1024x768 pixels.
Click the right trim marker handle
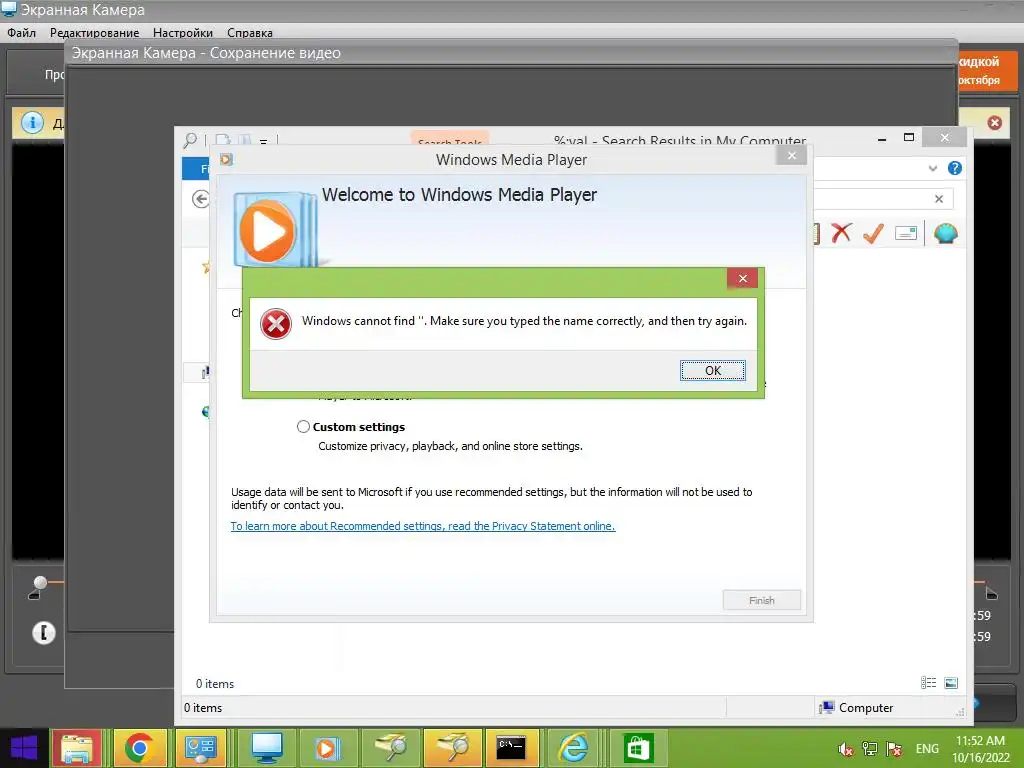tap(991, 592)
